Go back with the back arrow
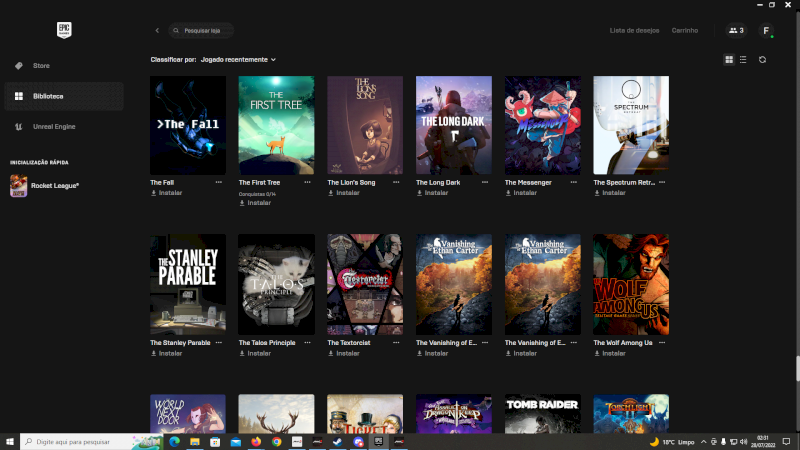800x450 pixels. pyautogui.click(x=157, y=31)
